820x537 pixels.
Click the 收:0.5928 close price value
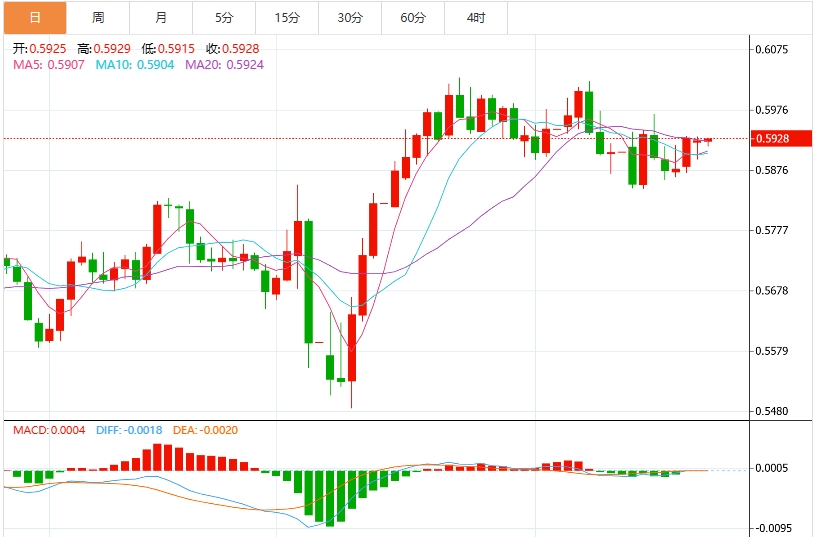point(232,49)
